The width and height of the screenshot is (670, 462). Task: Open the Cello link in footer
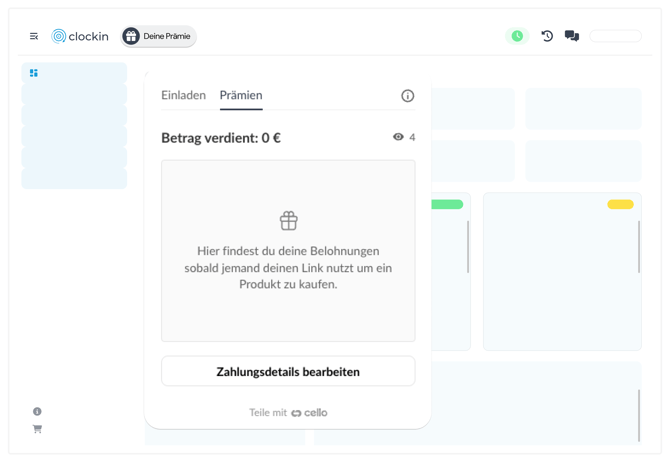(309, 412)
